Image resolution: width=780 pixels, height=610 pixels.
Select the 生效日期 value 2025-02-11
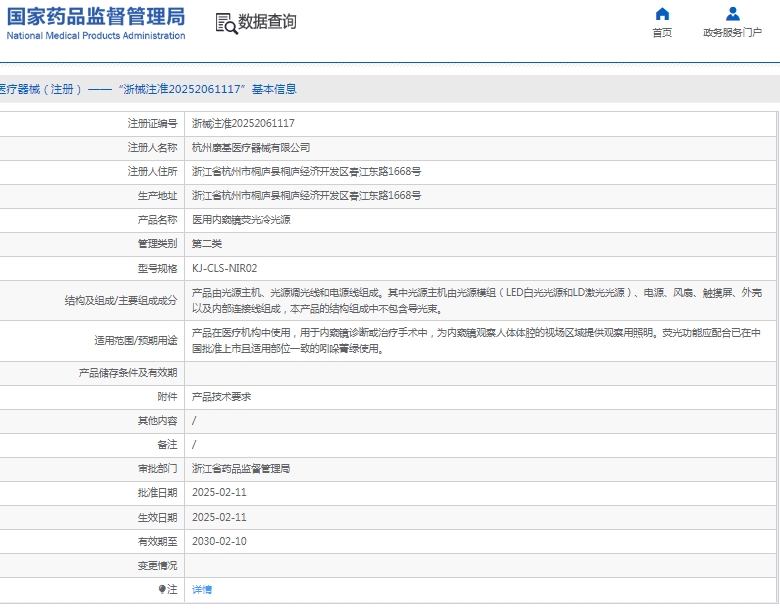219,517
